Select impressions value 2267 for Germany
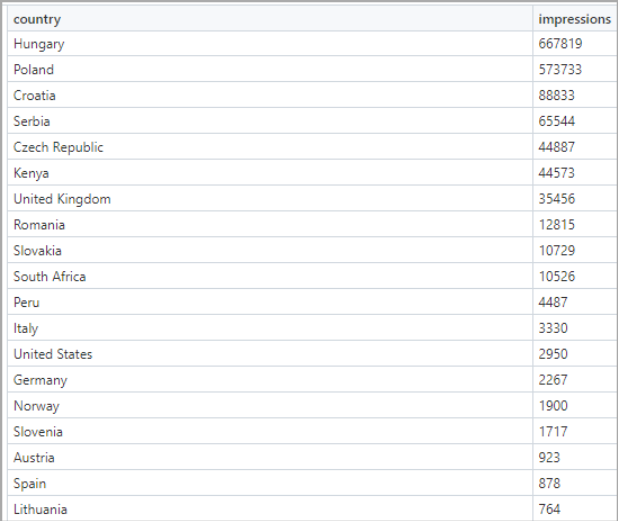 (553, 380)
